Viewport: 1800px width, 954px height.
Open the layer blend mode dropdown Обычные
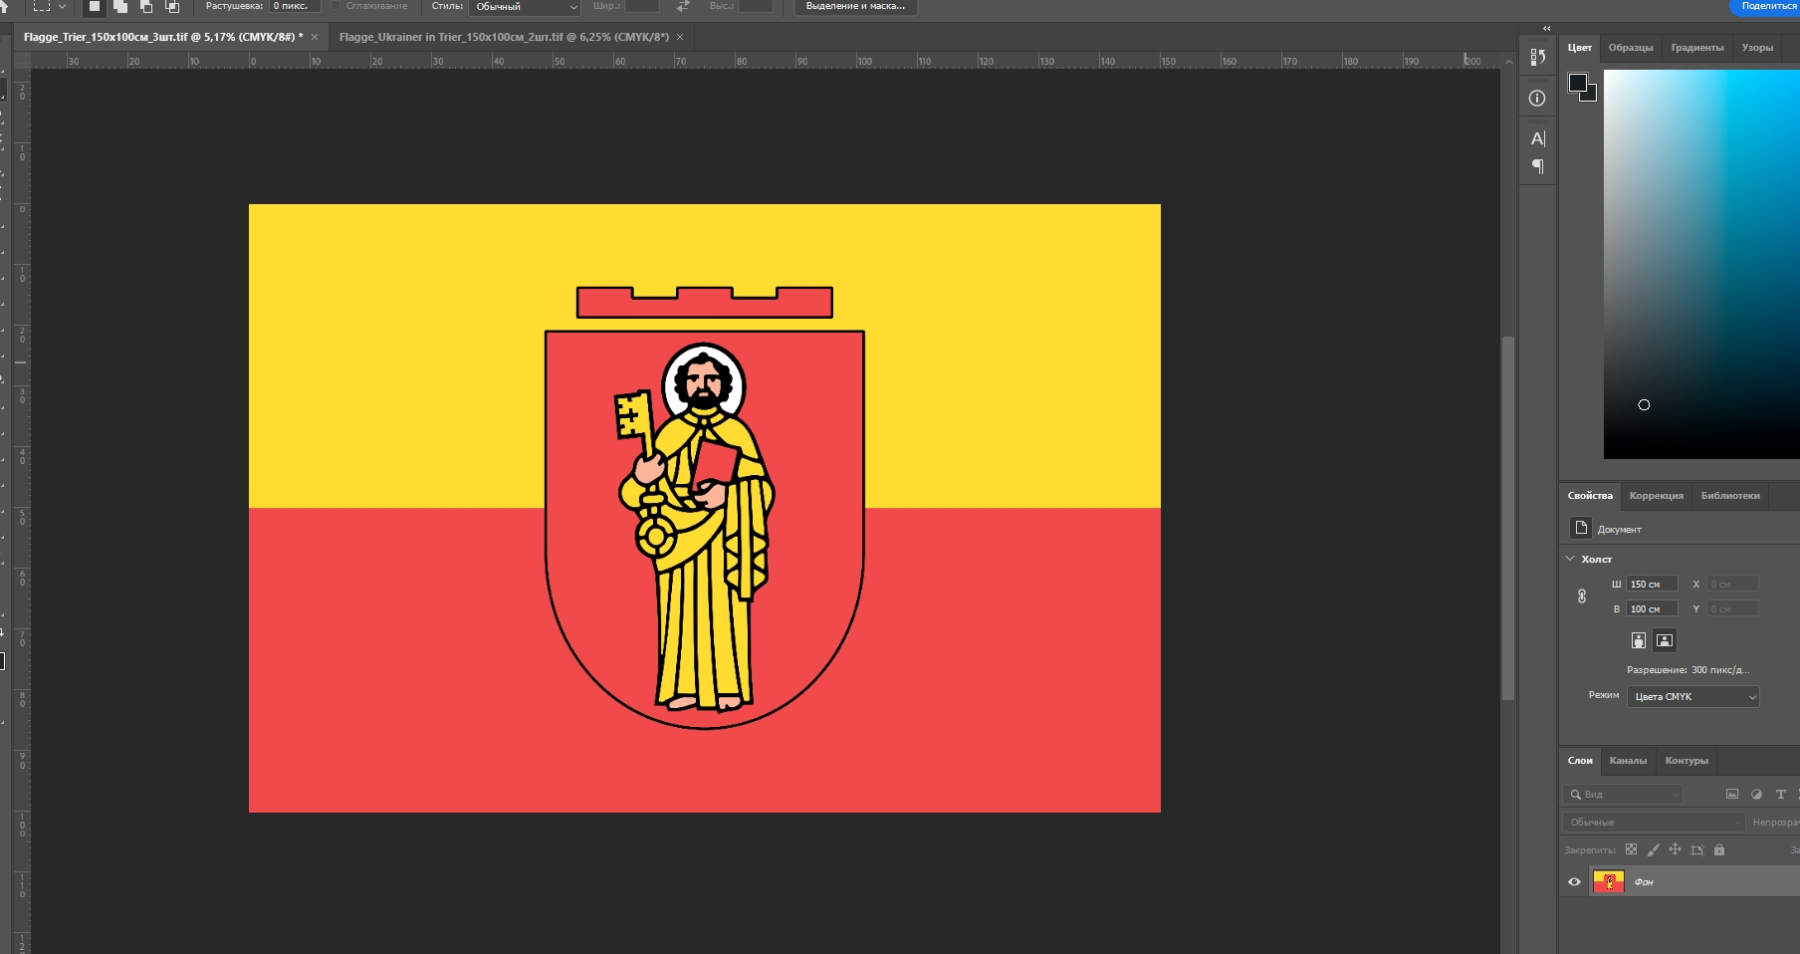click(x=1654, y=822)
